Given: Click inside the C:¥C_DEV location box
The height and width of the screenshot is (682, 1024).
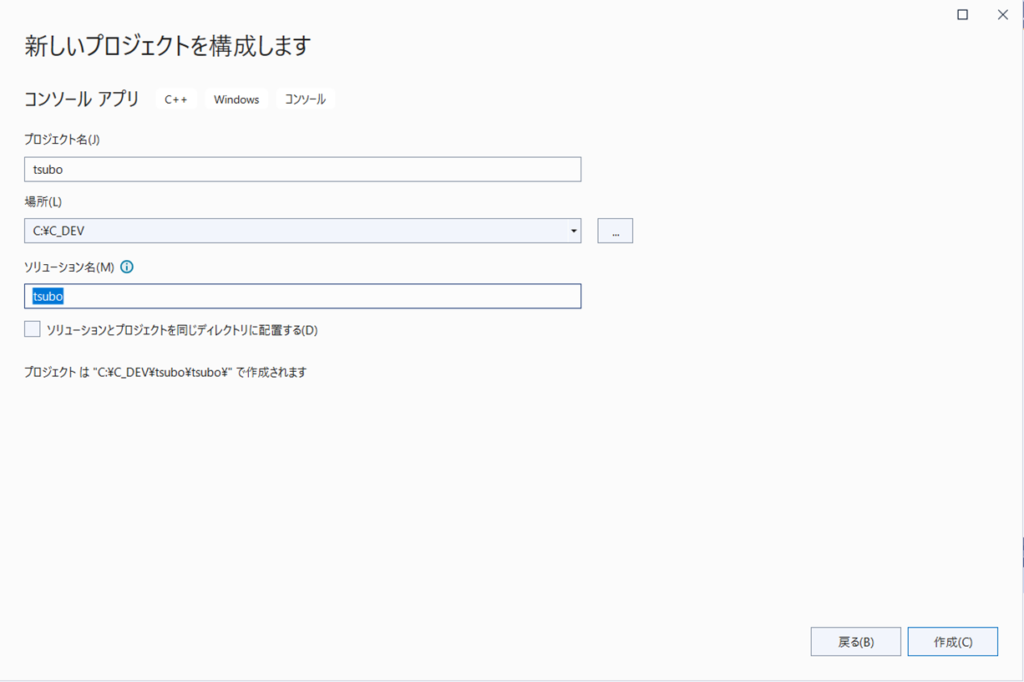Looking at the screenshot, I should pos(290,231).
